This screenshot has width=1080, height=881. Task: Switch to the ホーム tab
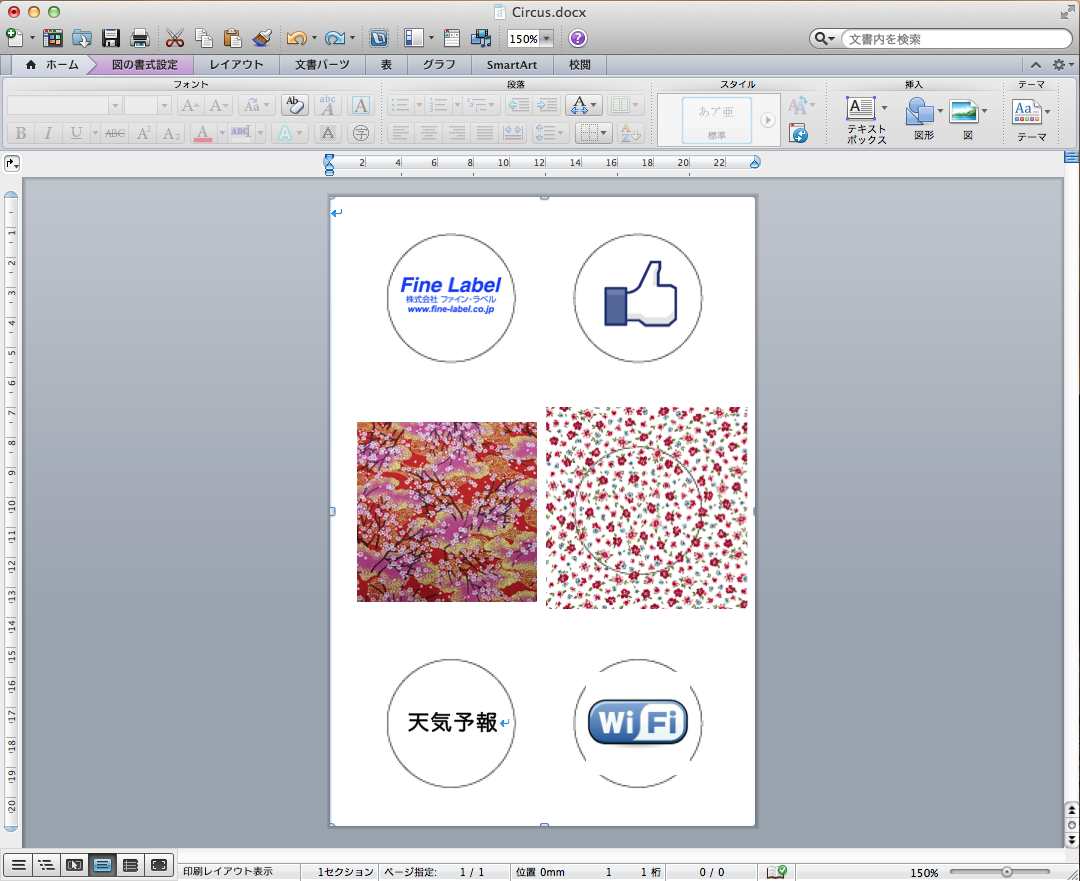pyautogui.click(x=52, y=65)
